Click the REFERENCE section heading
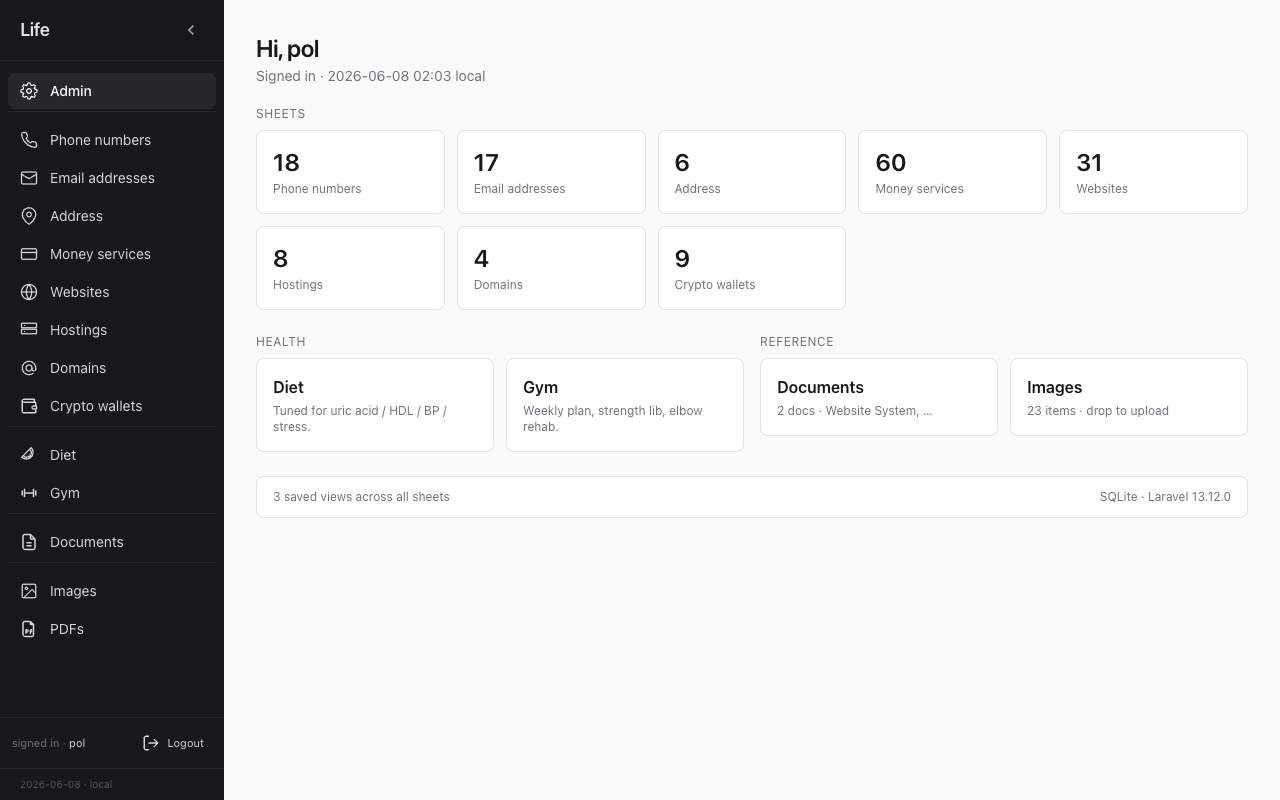1280x800 pixels. click(797, 342)
